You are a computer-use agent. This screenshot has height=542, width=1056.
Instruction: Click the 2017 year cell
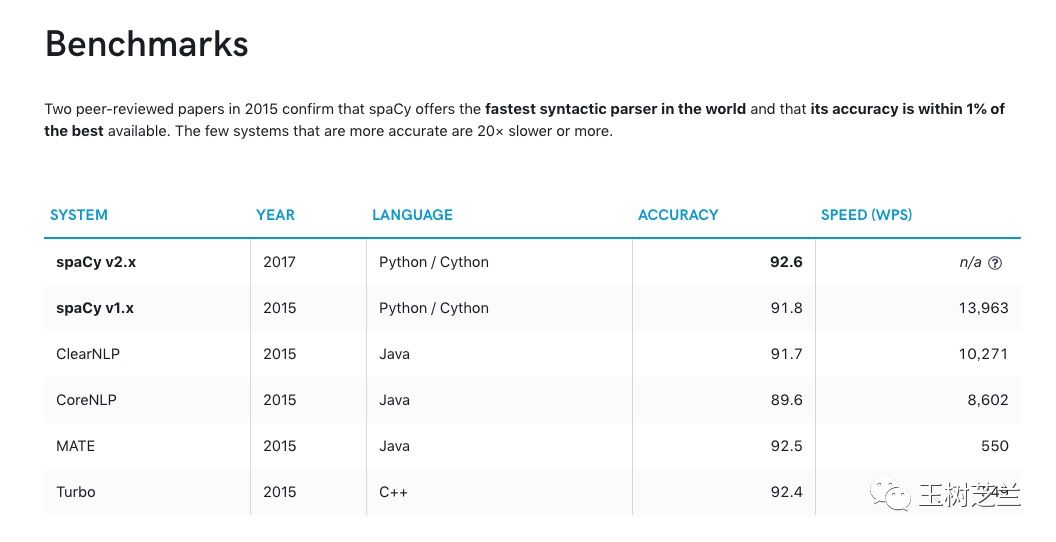tap(280, 262)
